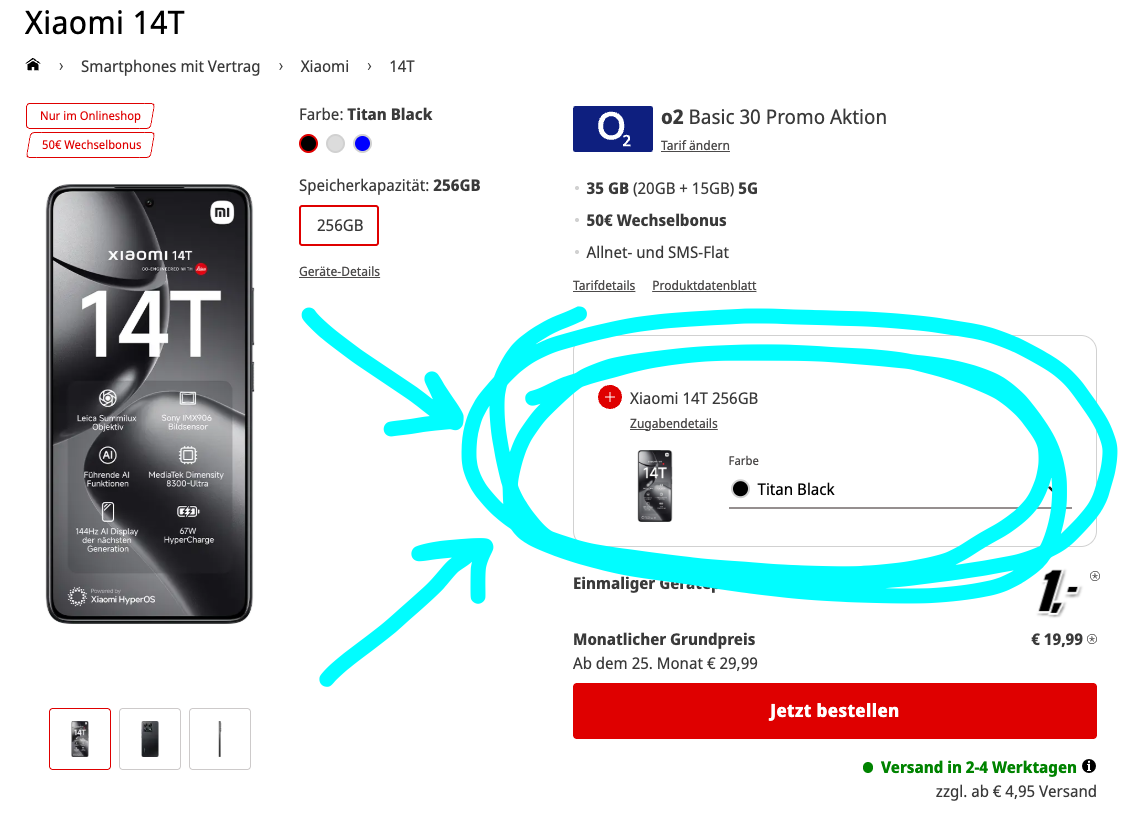This screenshot has width=1123, height=815.
Task: Open the Geräte-Details link
Action: (339, 272)
